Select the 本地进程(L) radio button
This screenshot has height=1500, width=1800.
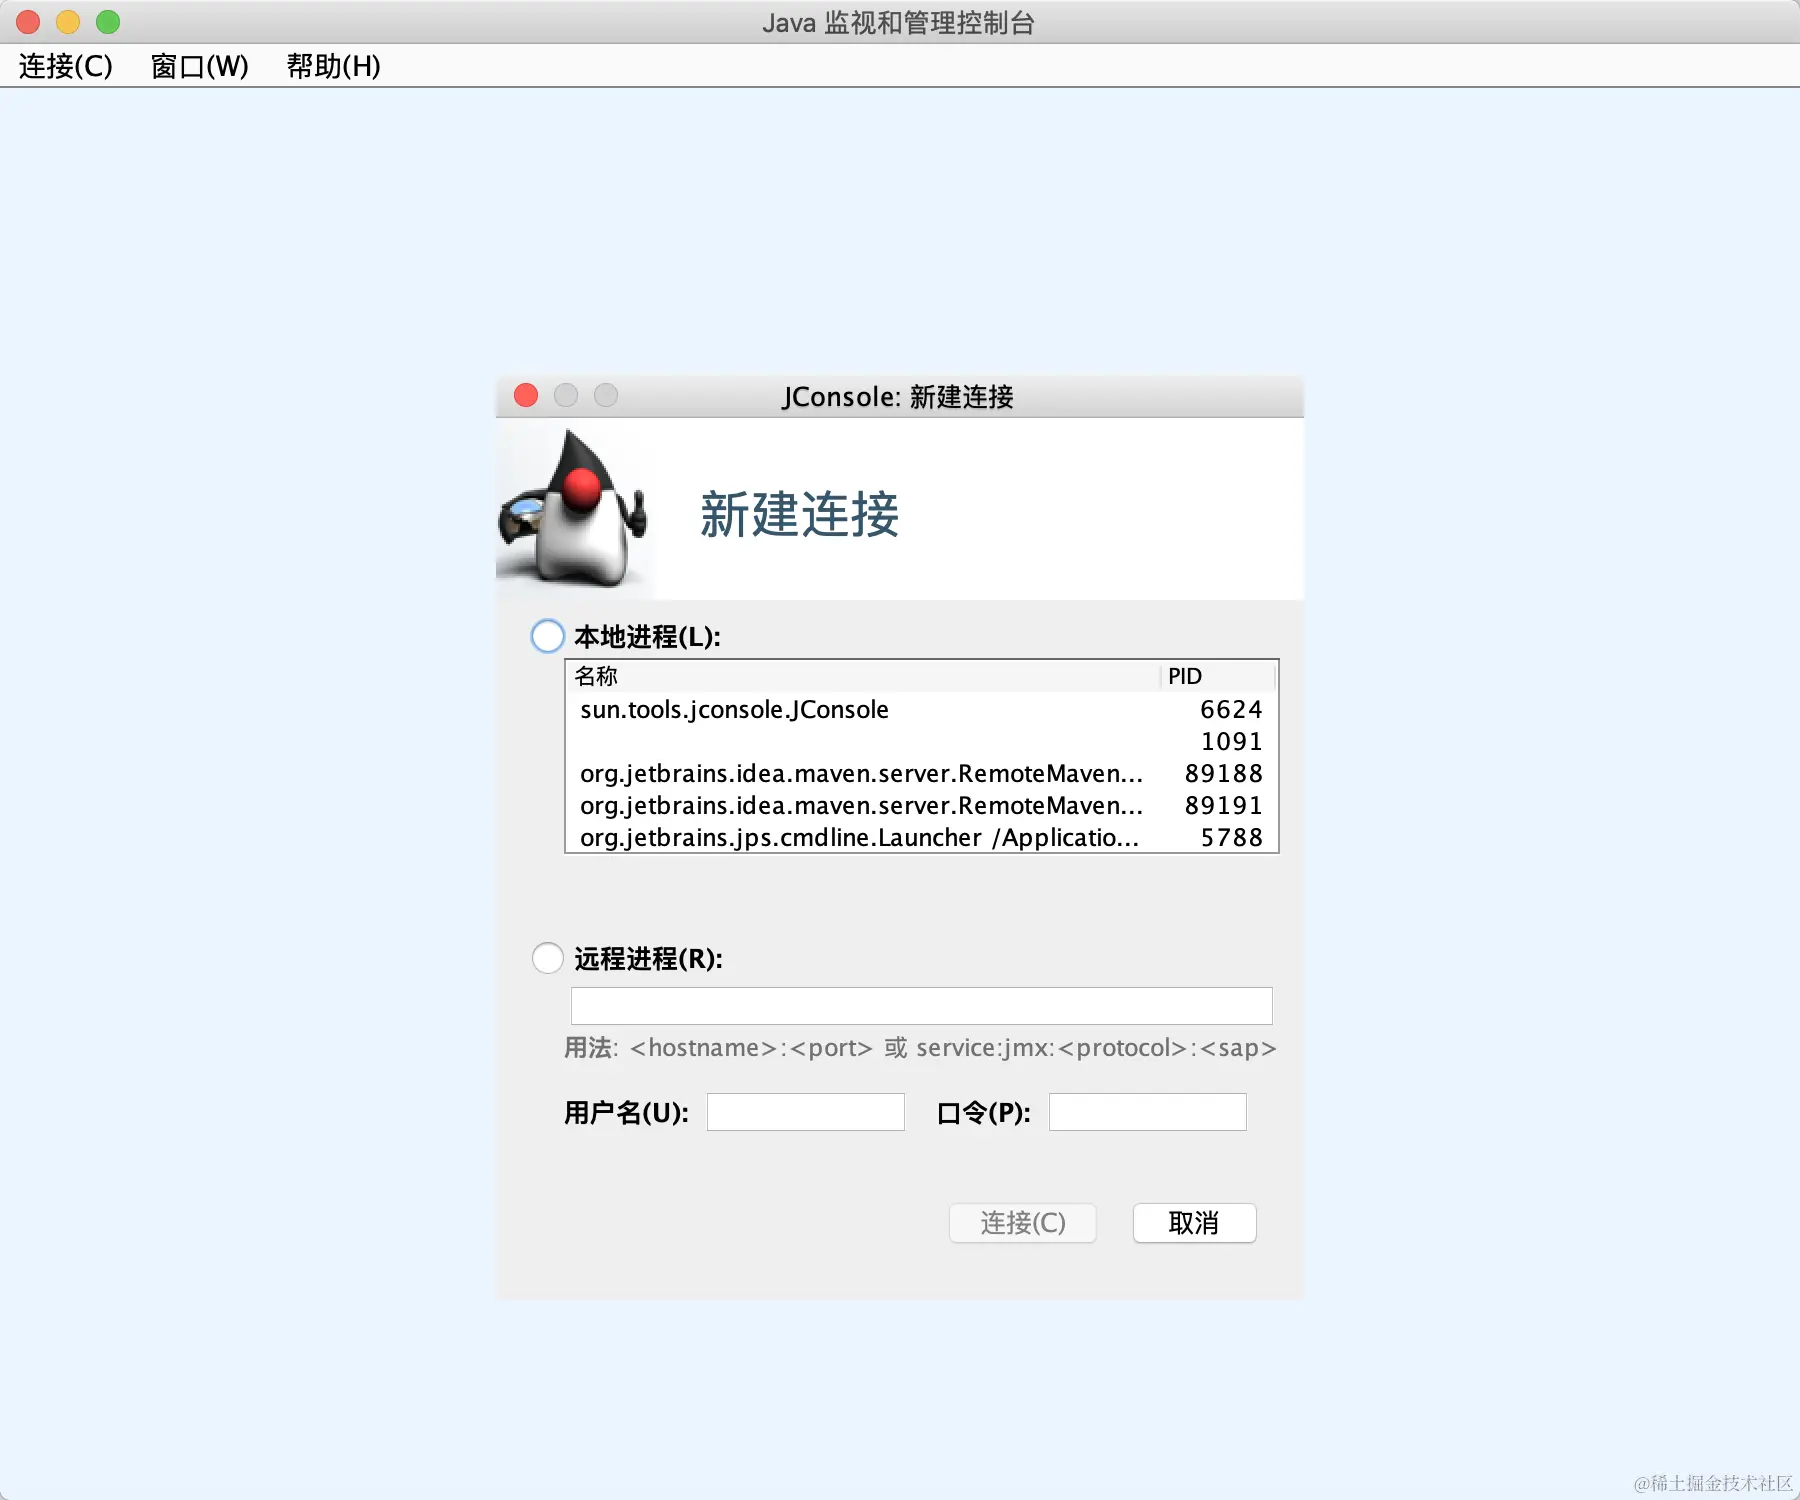[x=547, y=636]
